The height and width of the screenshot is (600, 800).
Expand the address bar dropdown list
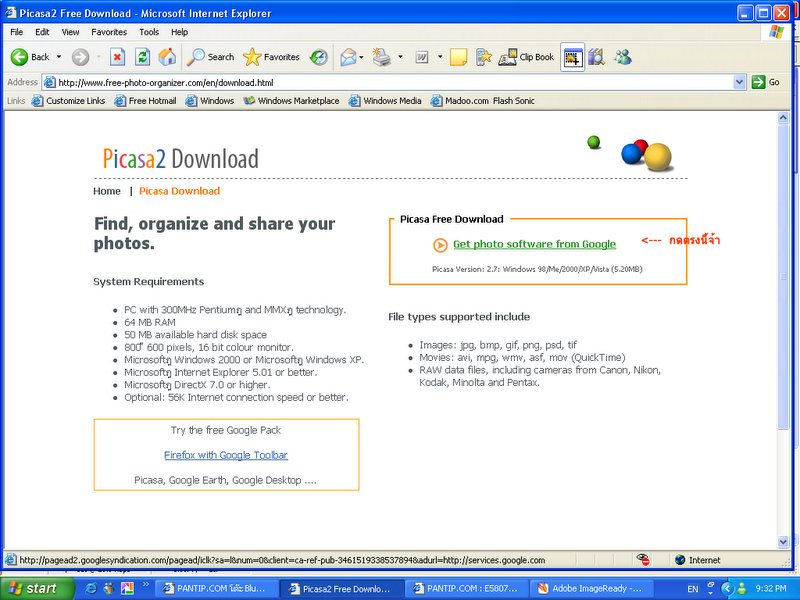740,82
